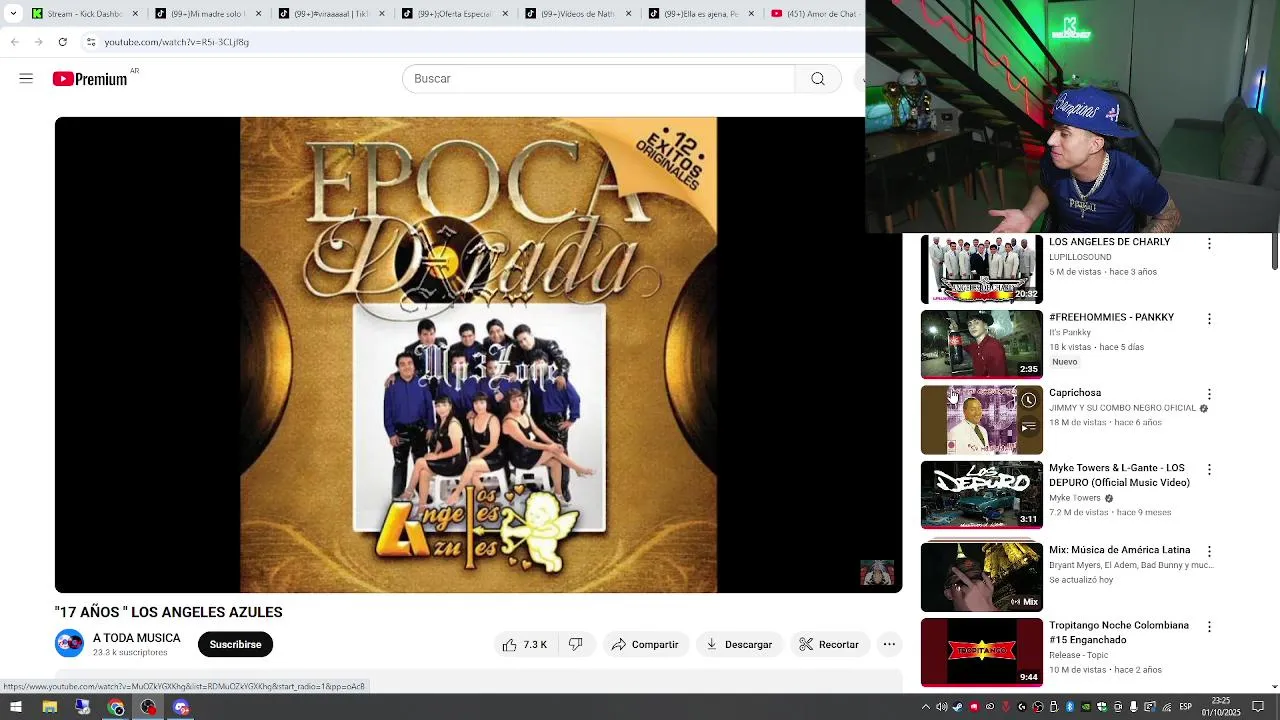1280x720 pixels.
Task: Open Windows notification center icon
Action: pos(1258,708)
